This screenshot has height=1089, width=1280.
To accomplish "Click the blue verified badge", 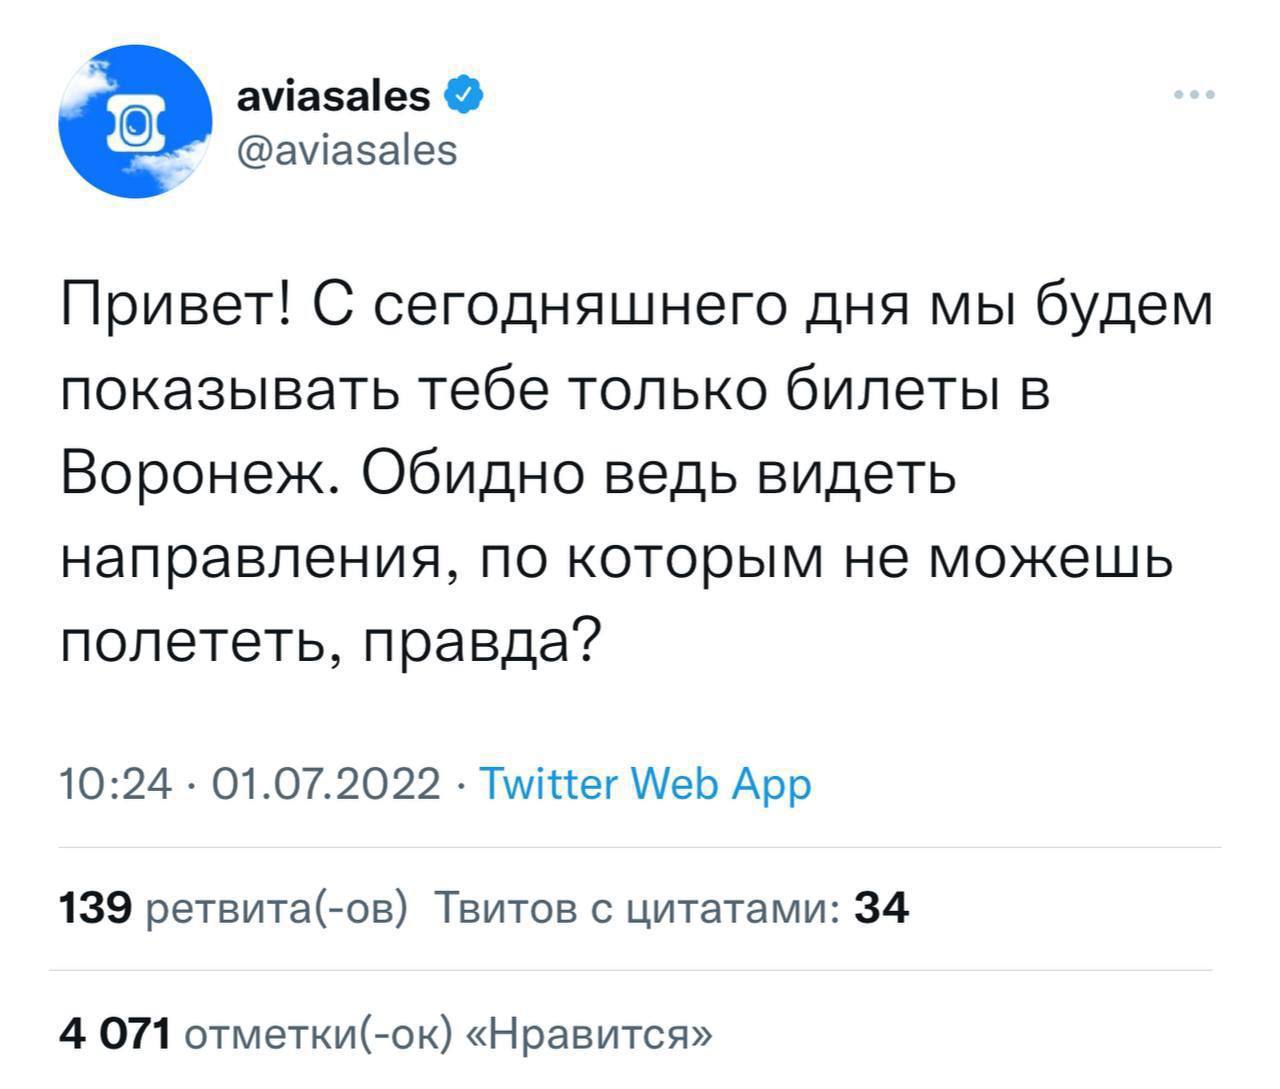I will click(x=465, y=96).
